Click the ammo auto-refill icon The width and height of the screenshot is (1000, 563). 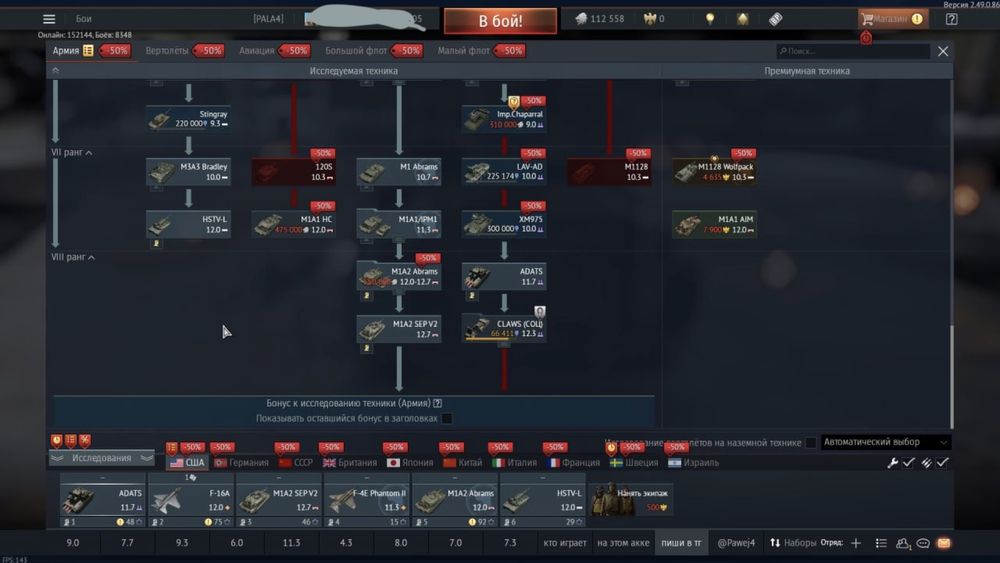[x=926, y=463]
